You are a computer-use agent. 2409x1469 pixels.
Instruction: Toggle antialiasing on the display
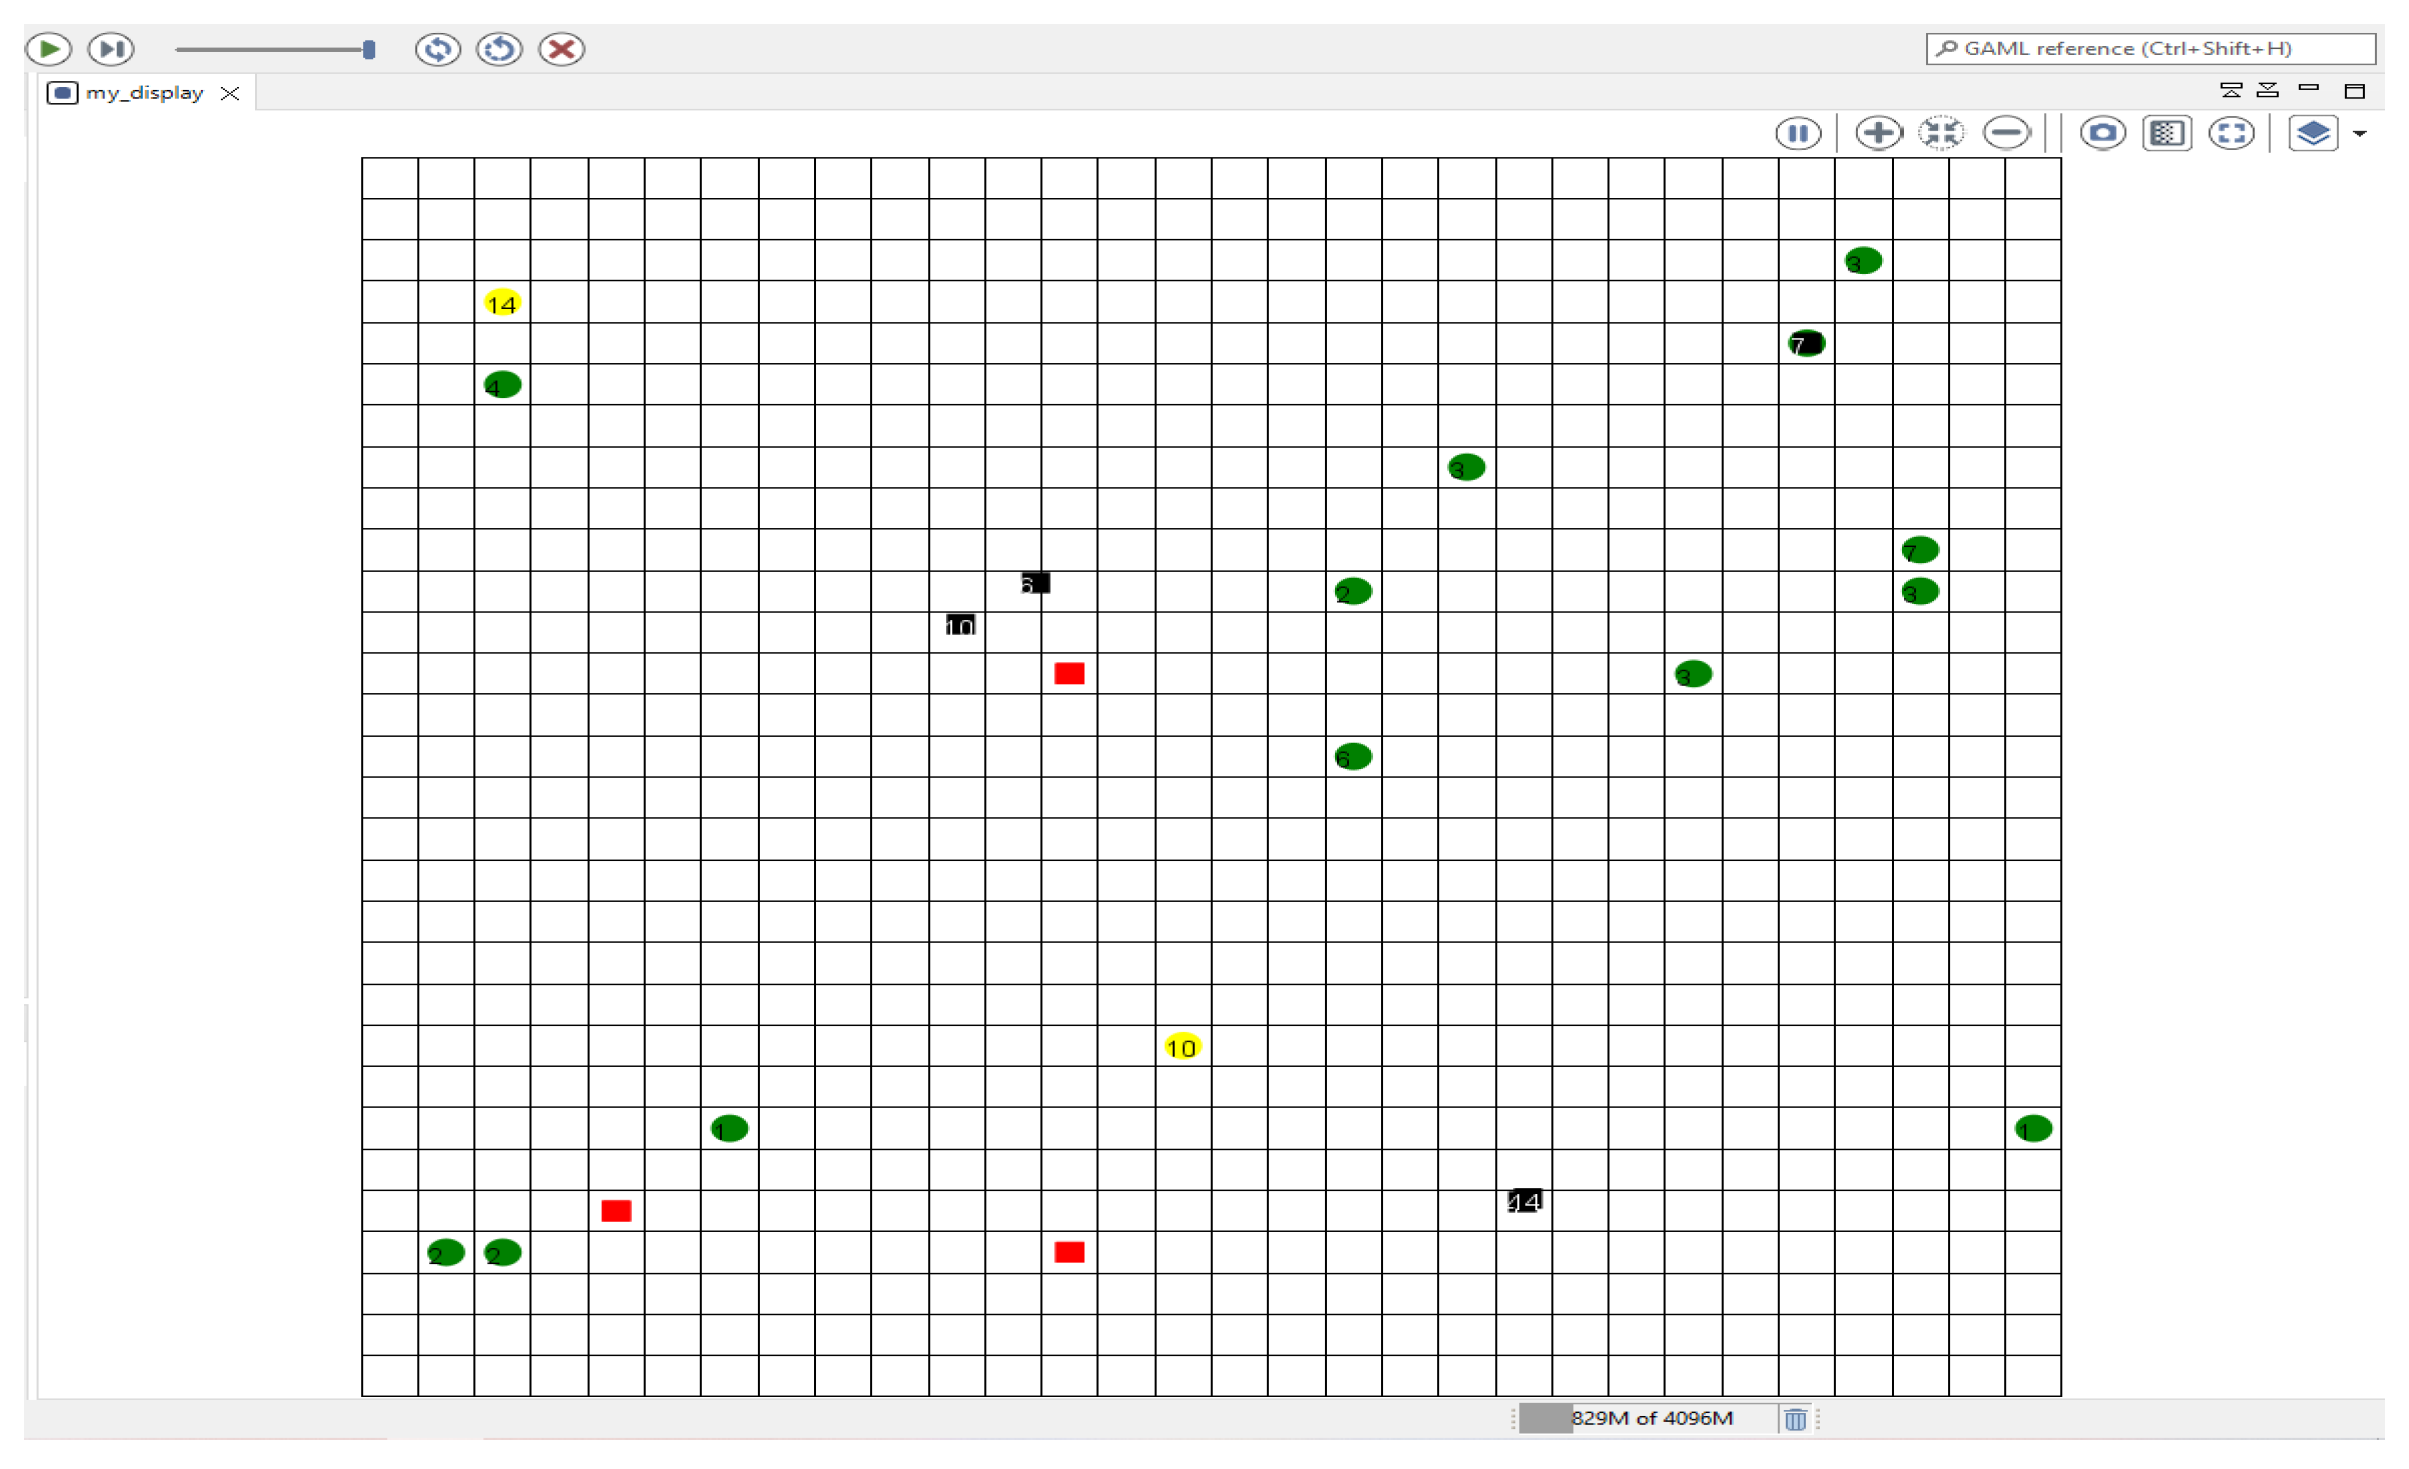point(2166,133)
